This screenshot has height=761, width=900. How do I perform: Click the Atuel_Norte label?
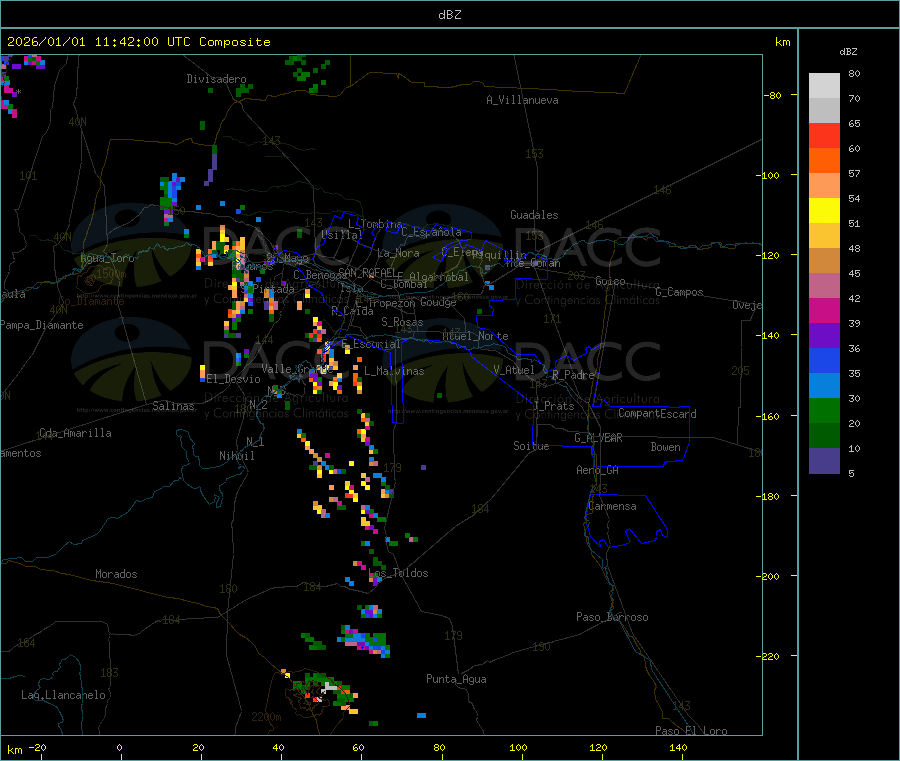click(475, 336)
